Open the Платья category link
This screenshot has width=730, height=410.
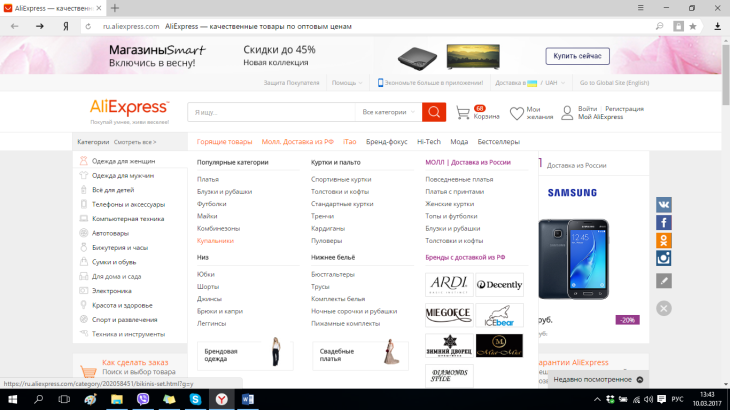point(208,179)
